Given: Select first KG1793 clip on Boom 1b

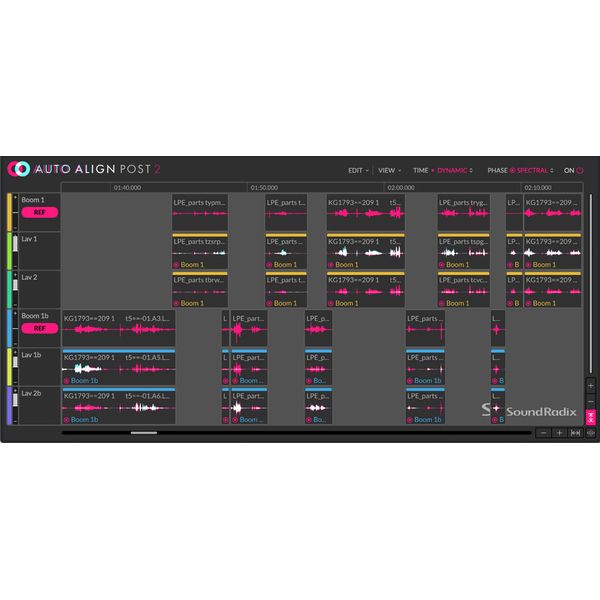Looking at the screenshot, I should coord(117,327).
